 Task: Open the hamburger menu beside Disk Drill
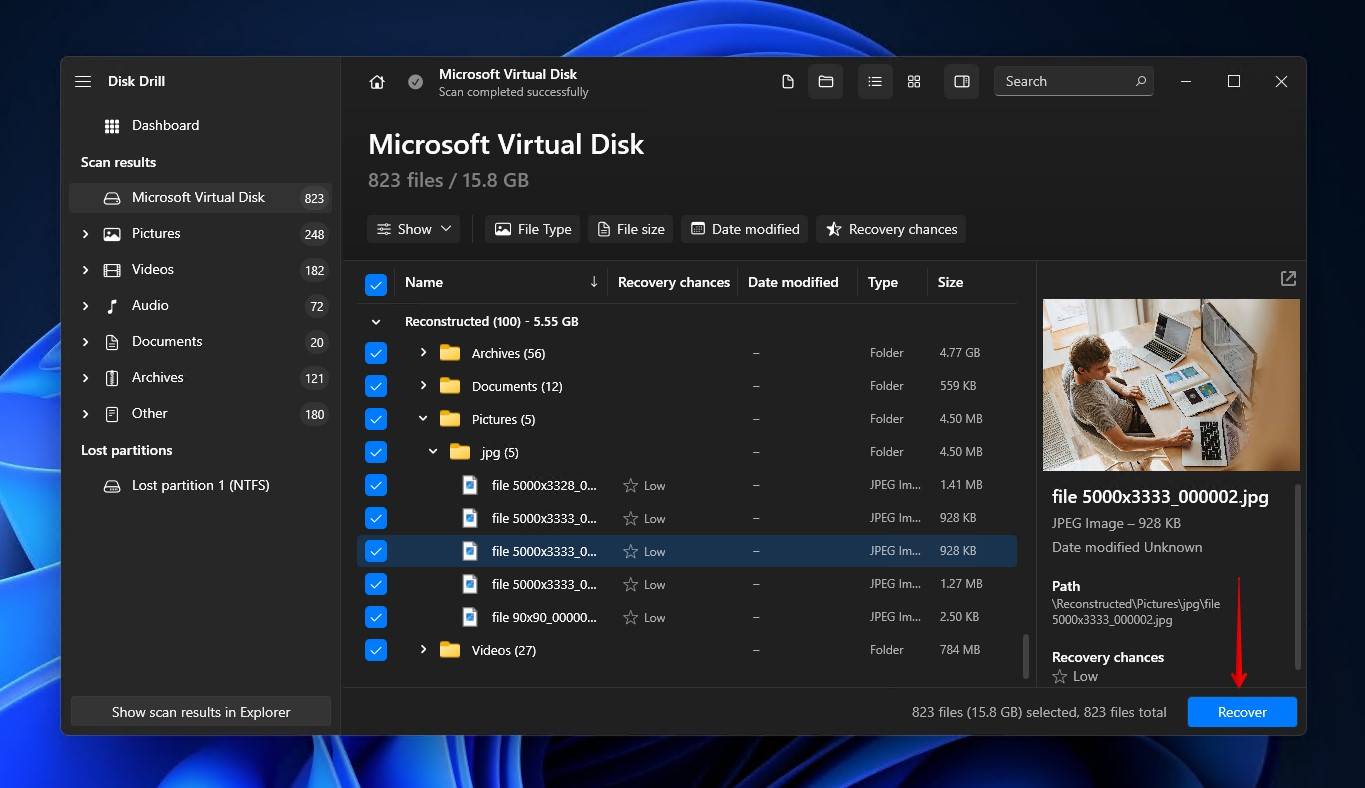83,81
